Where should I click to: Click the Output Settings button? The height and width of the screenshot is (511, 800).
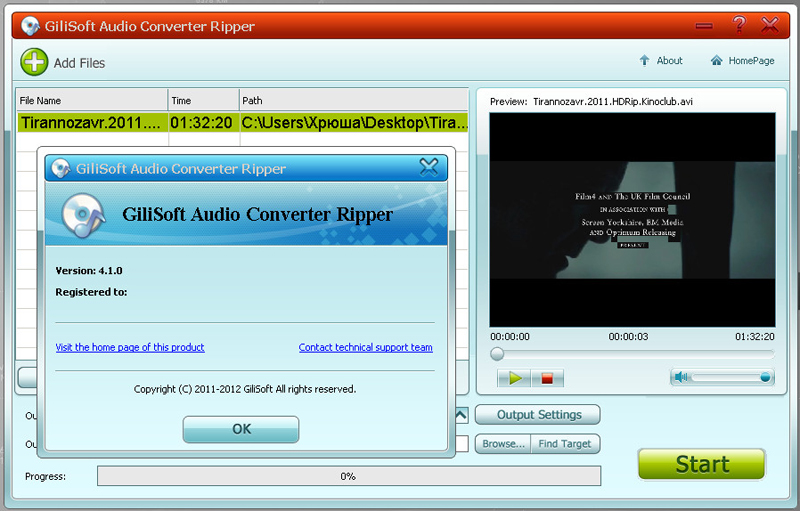[538, 415]
